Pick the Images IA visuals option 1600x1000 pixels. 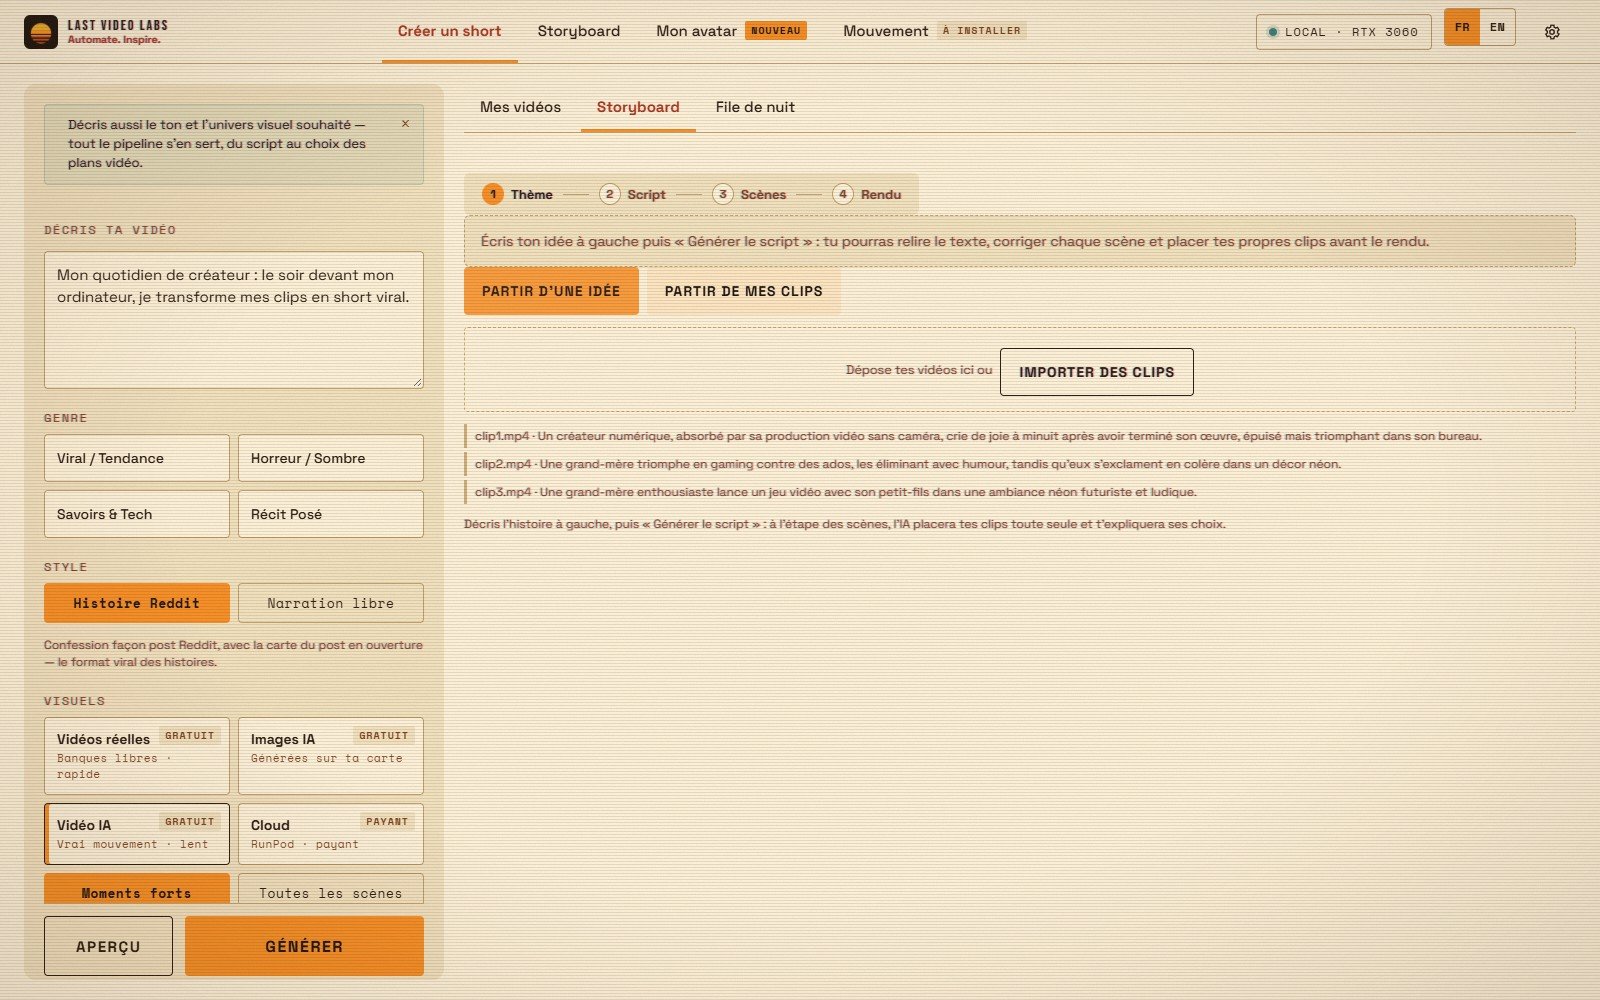click(x=331, y=756)
